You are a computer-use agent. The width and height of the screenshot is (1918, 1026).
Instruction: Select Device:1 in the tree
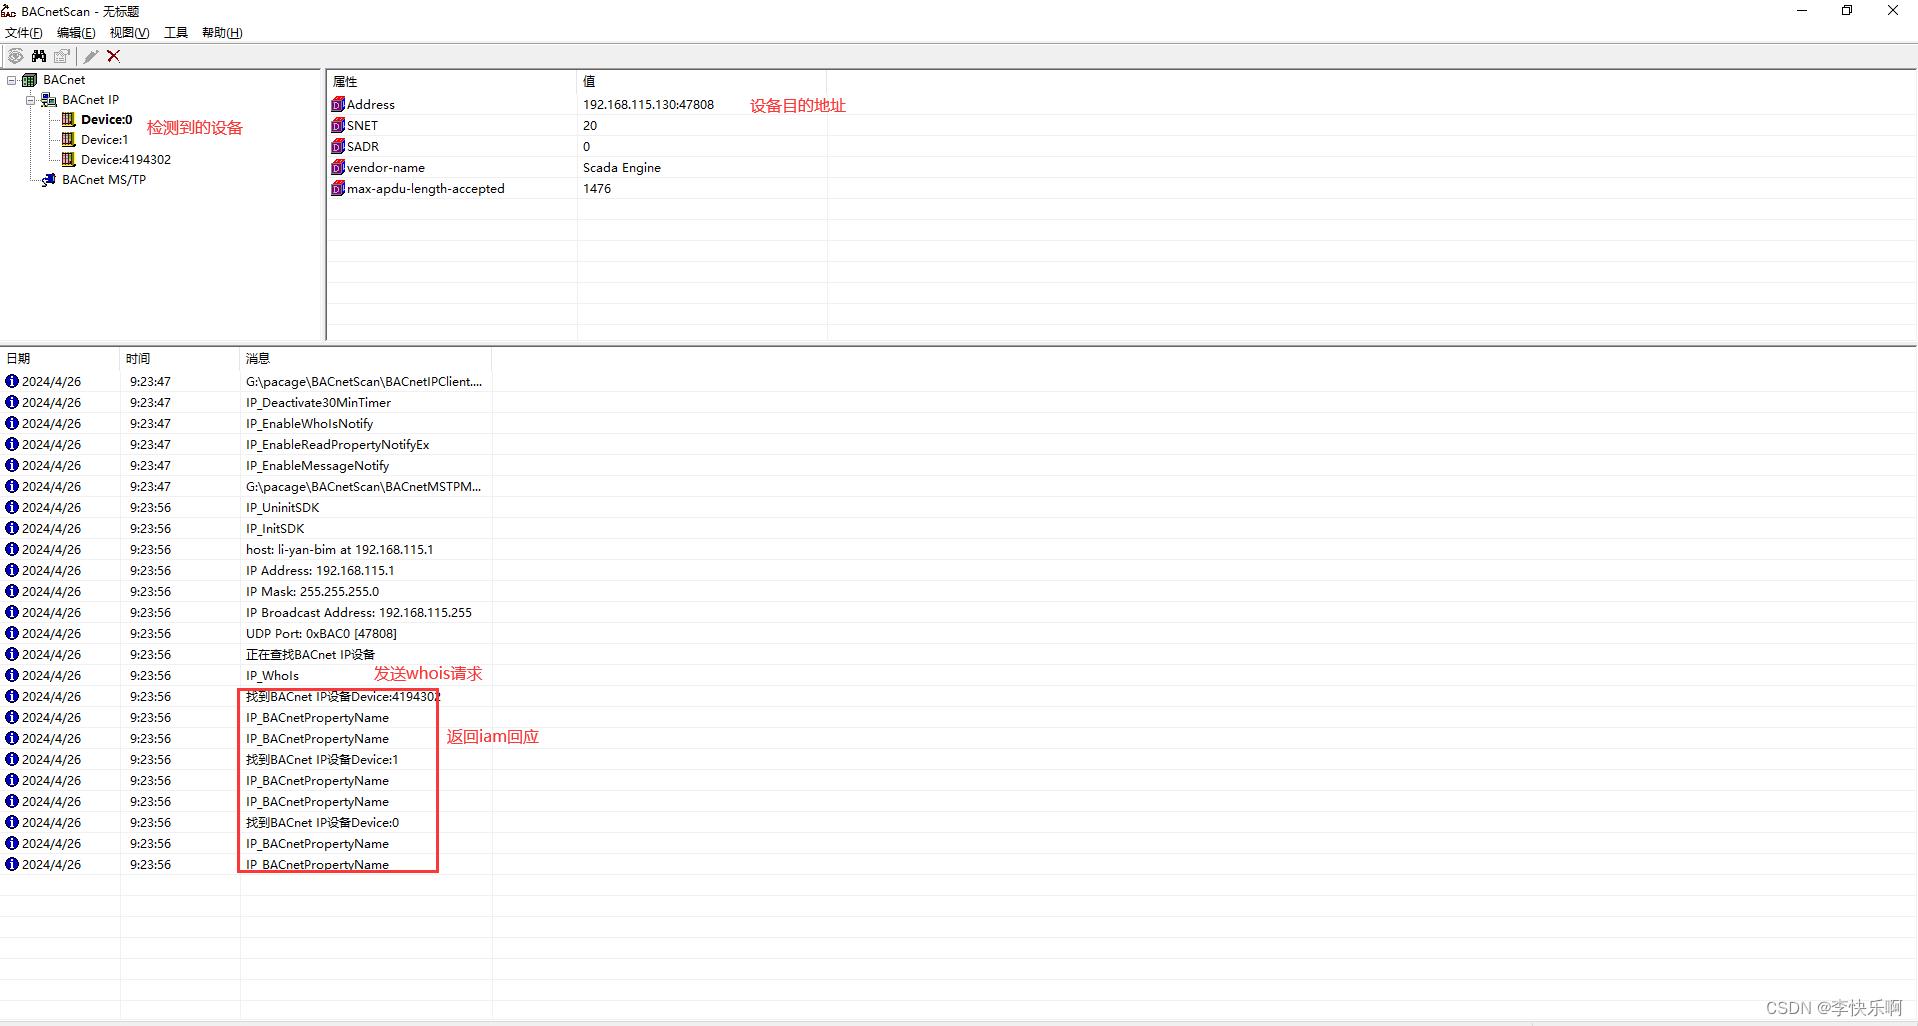click(x=105, y=140)
